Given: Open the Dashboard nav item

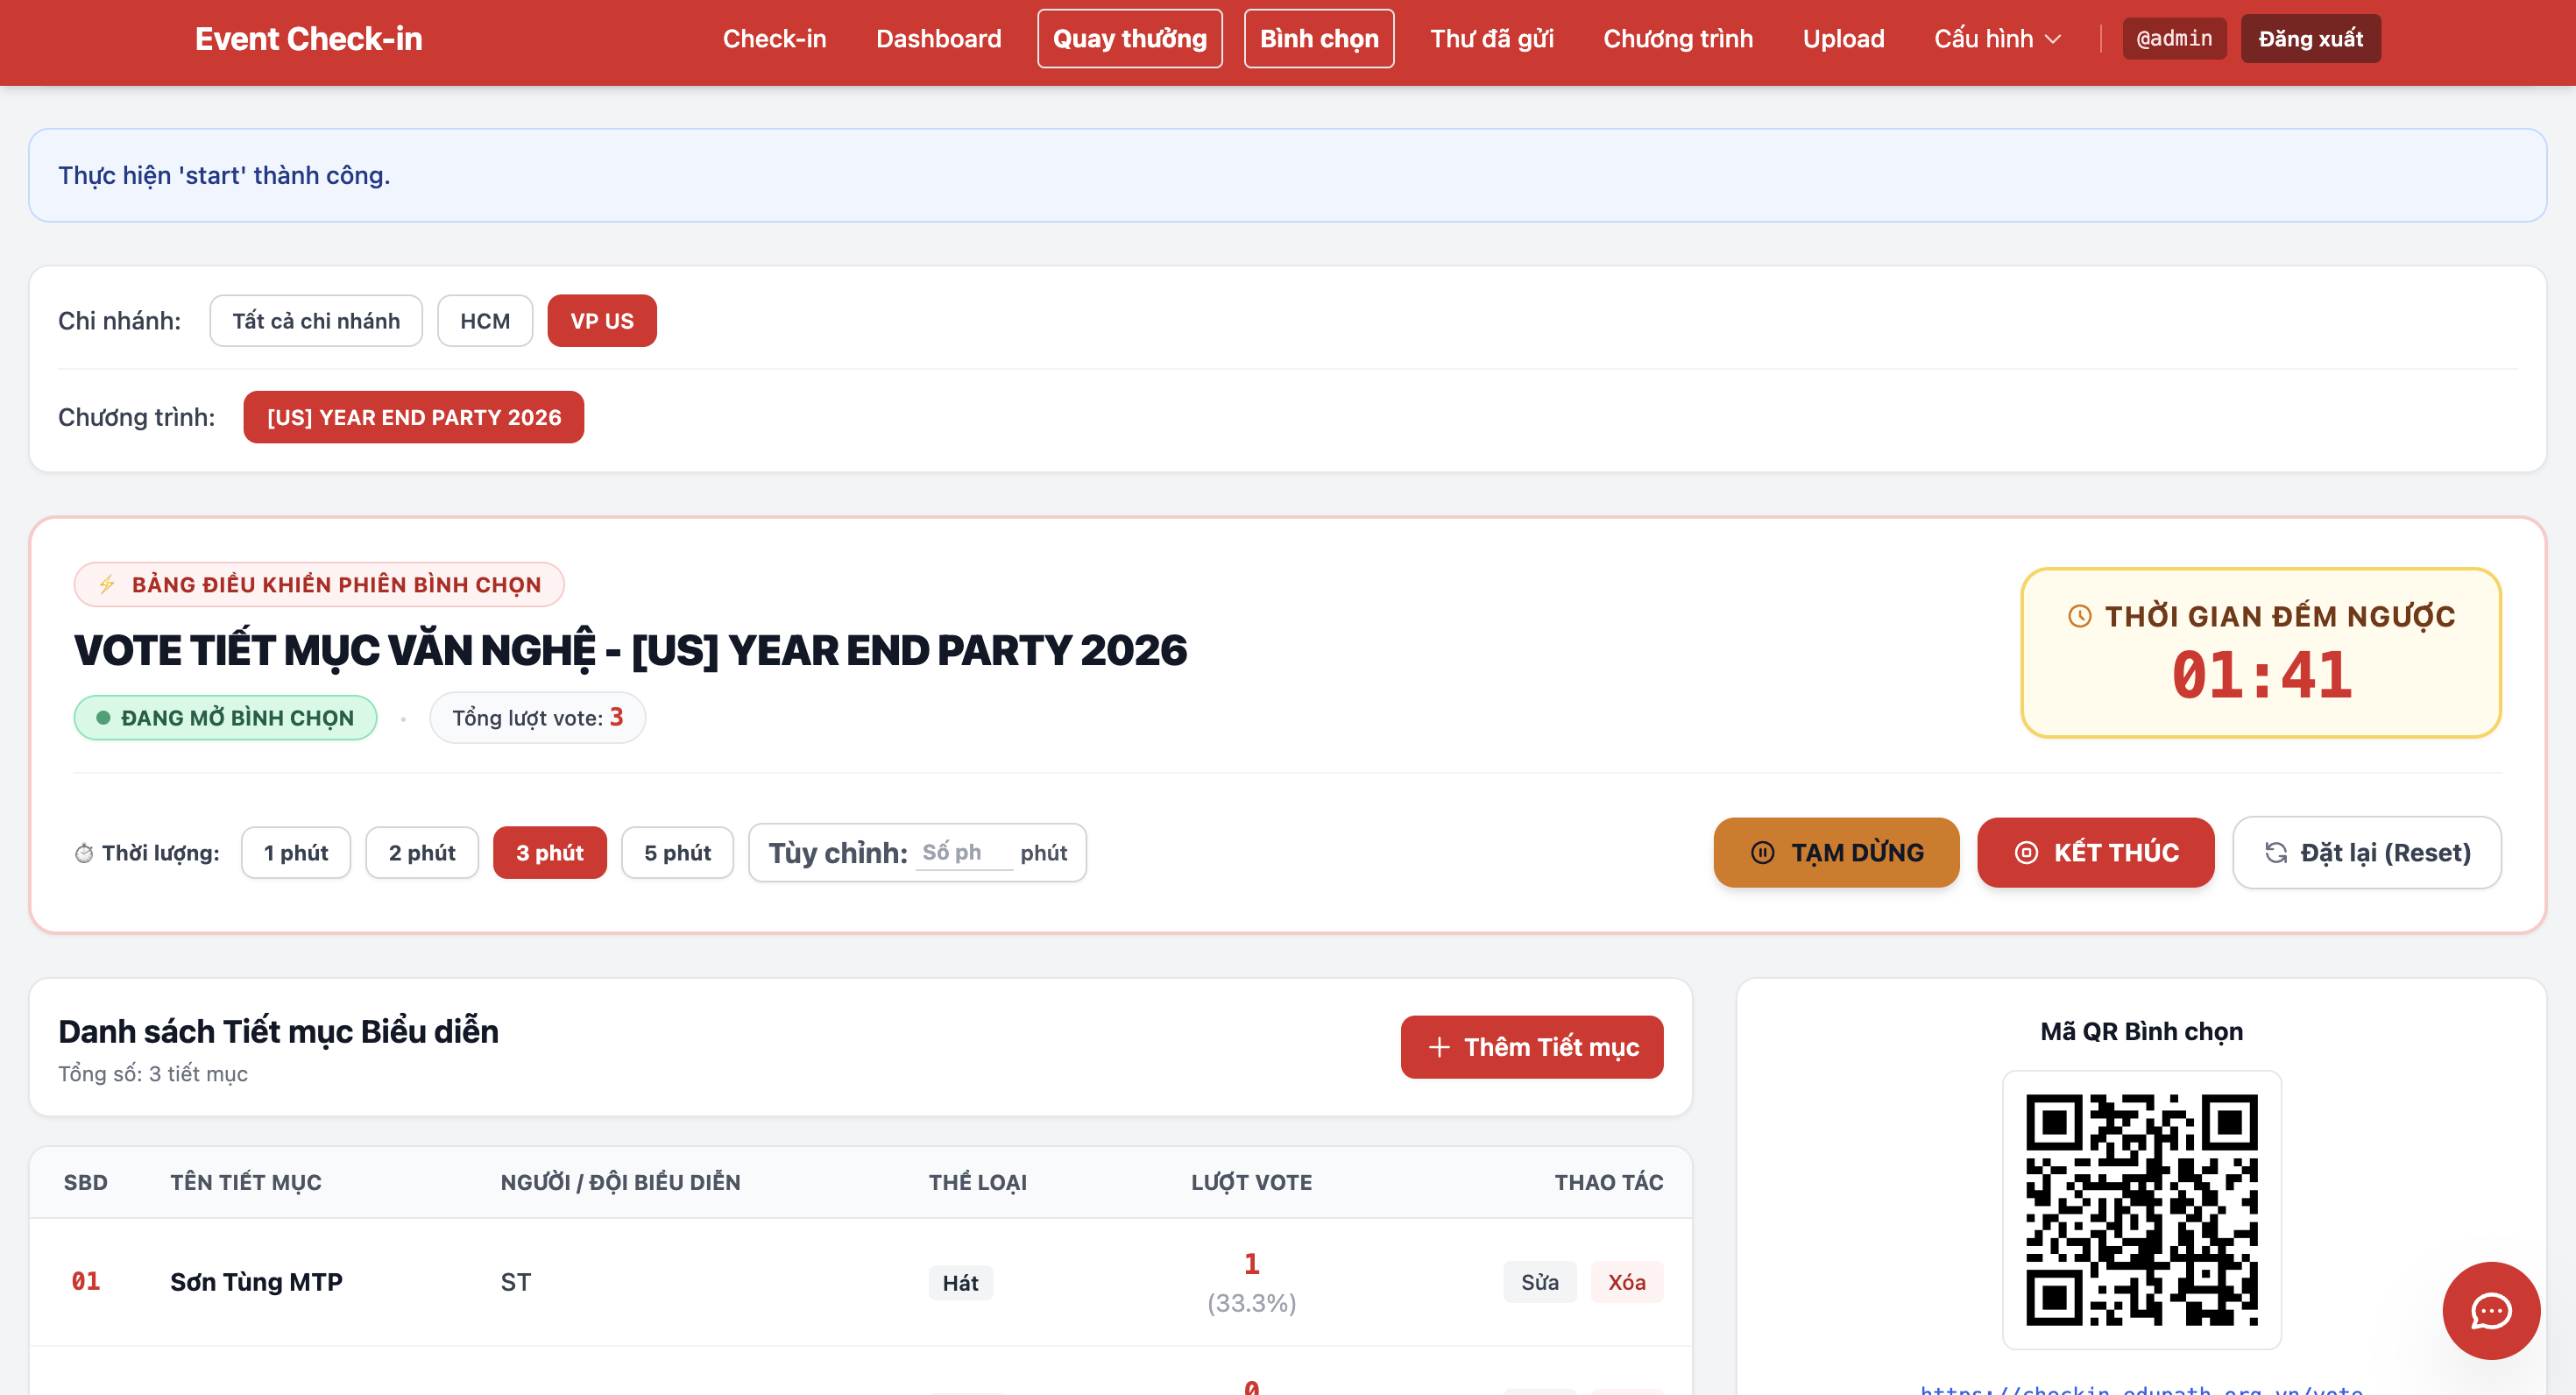Looking at the screenshot, I should [x=938, y=39].
